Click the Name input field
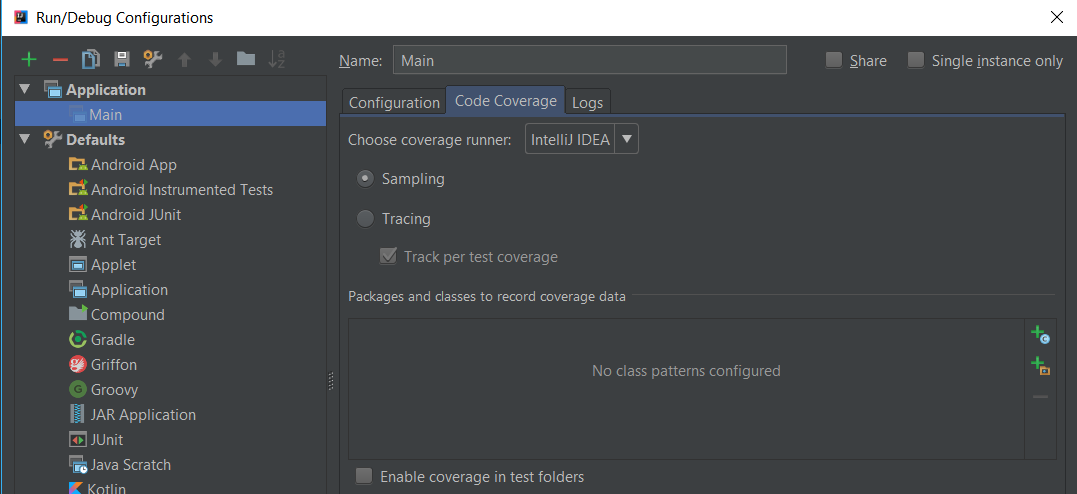Viewport: 1077px width, 494px height. click(x=589, y=60)
